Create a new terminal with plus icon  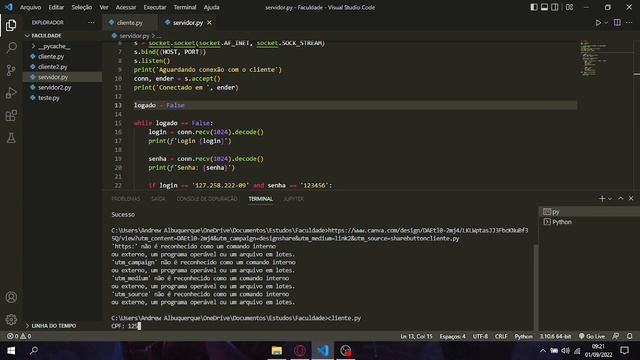pos(602,198)
